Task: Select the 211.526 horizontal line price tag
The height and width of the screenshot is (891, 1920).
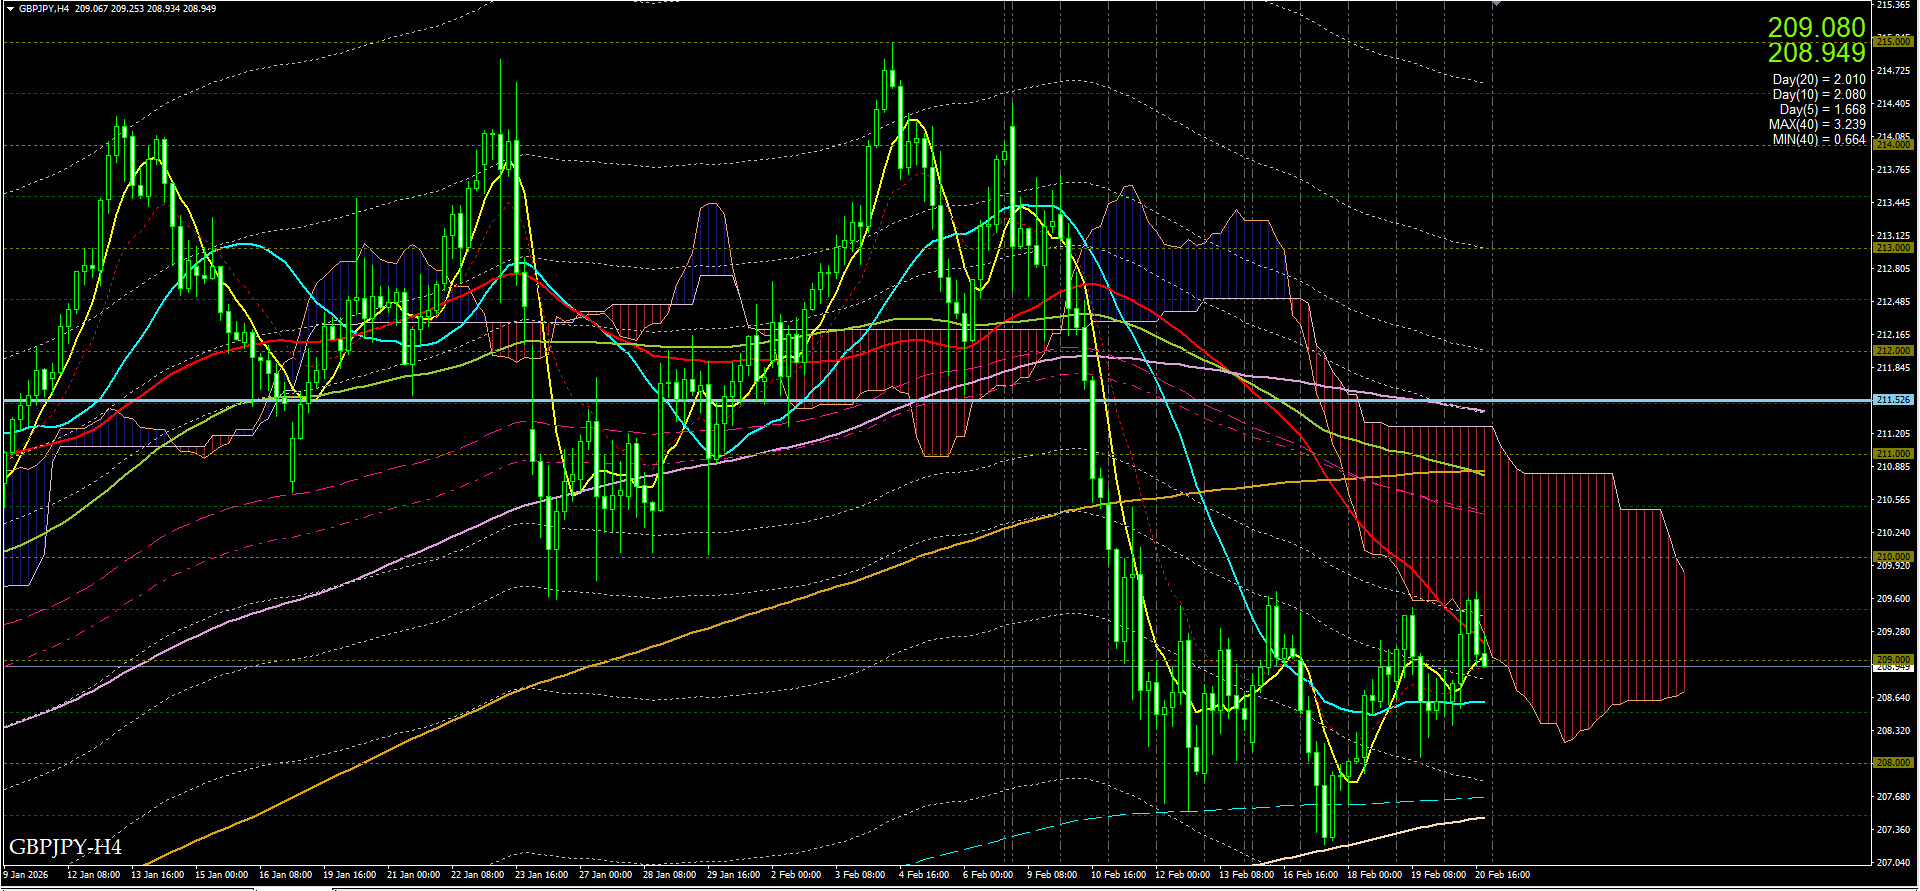Action: coord(1893,400)
